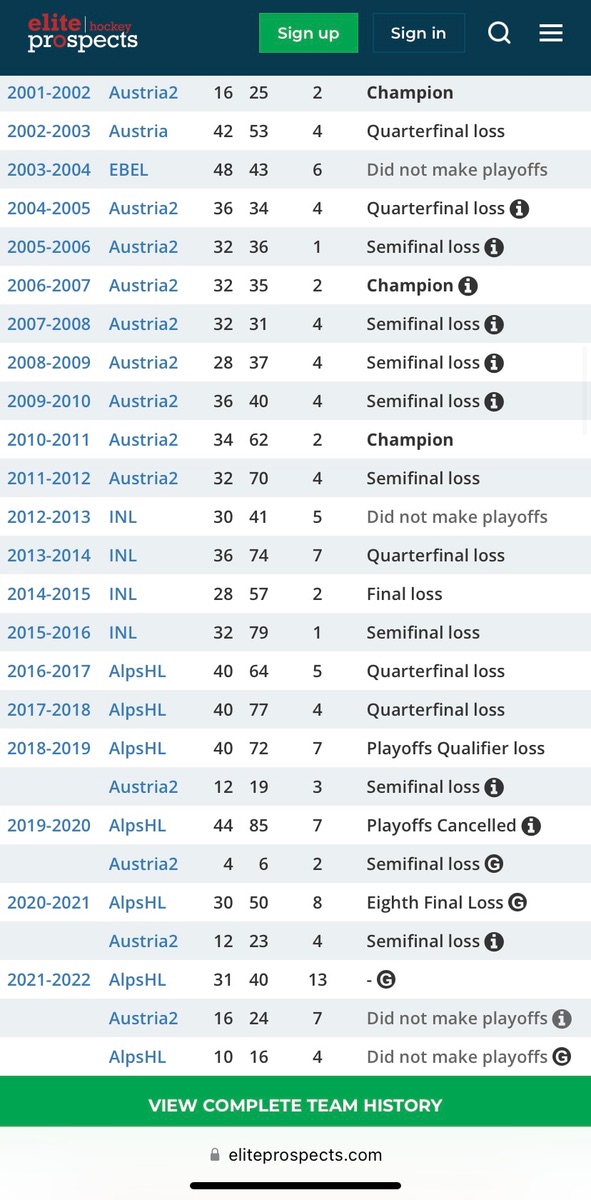
Task: Click the Sign up button
Action: click(x=308, y=33)
